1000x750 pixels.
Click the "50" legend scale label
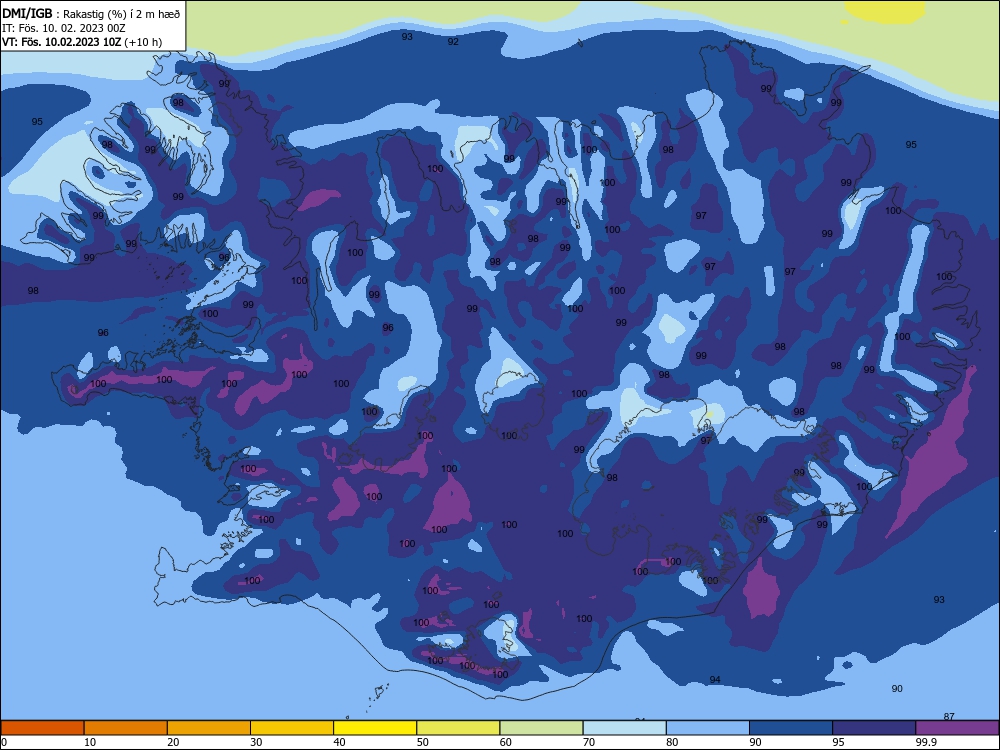pos(423,742)
